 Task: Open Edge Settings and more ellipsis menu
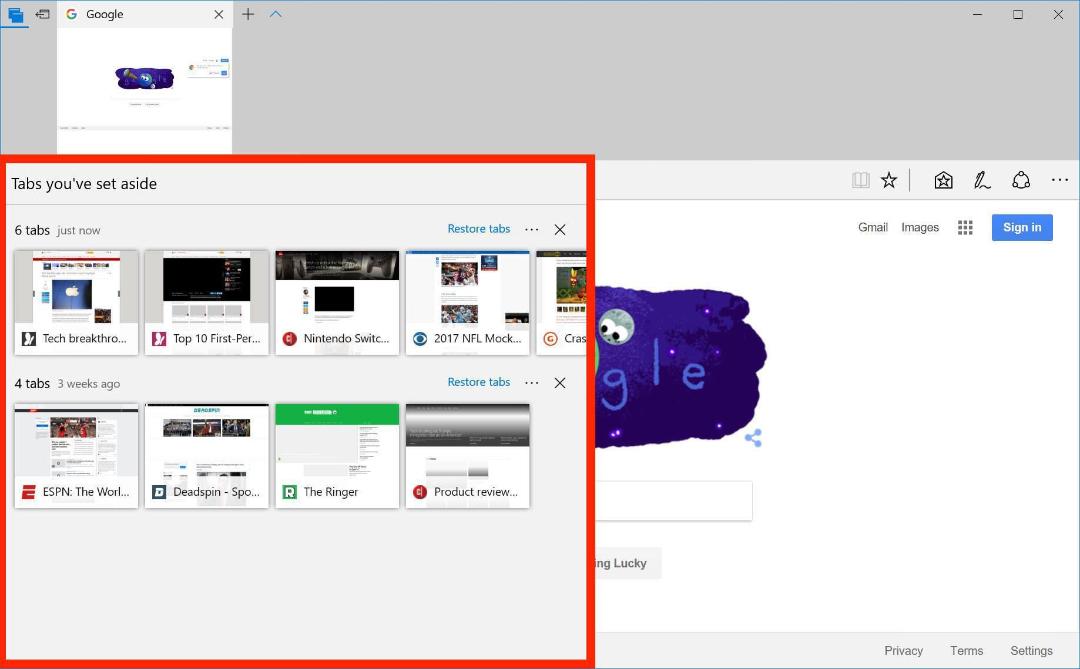point(1059,181)
